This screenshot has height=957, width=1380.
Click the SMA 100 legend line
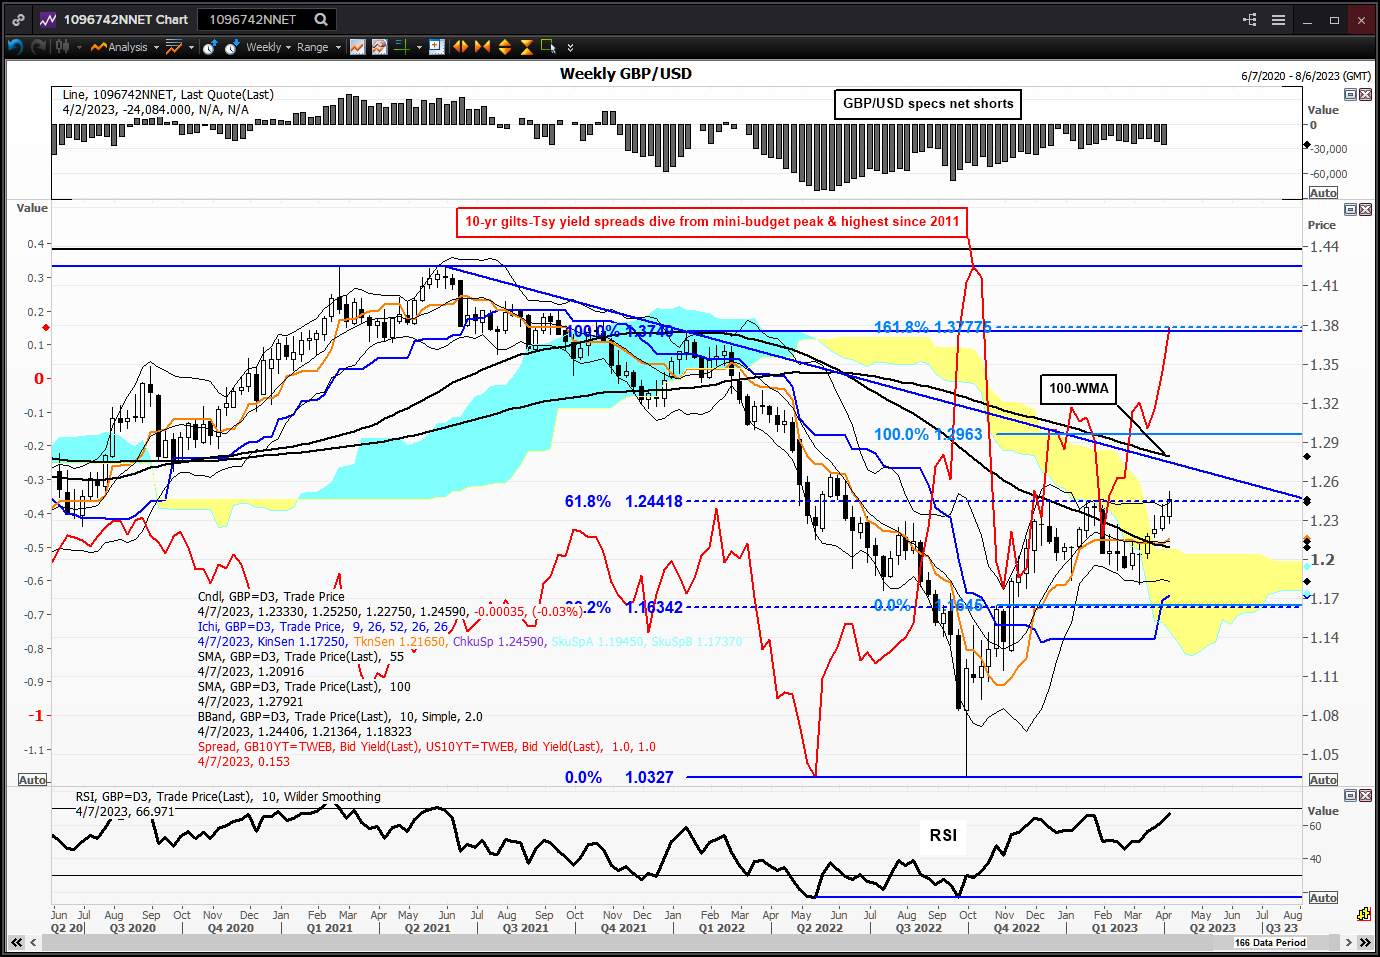[x=304, y=686]
